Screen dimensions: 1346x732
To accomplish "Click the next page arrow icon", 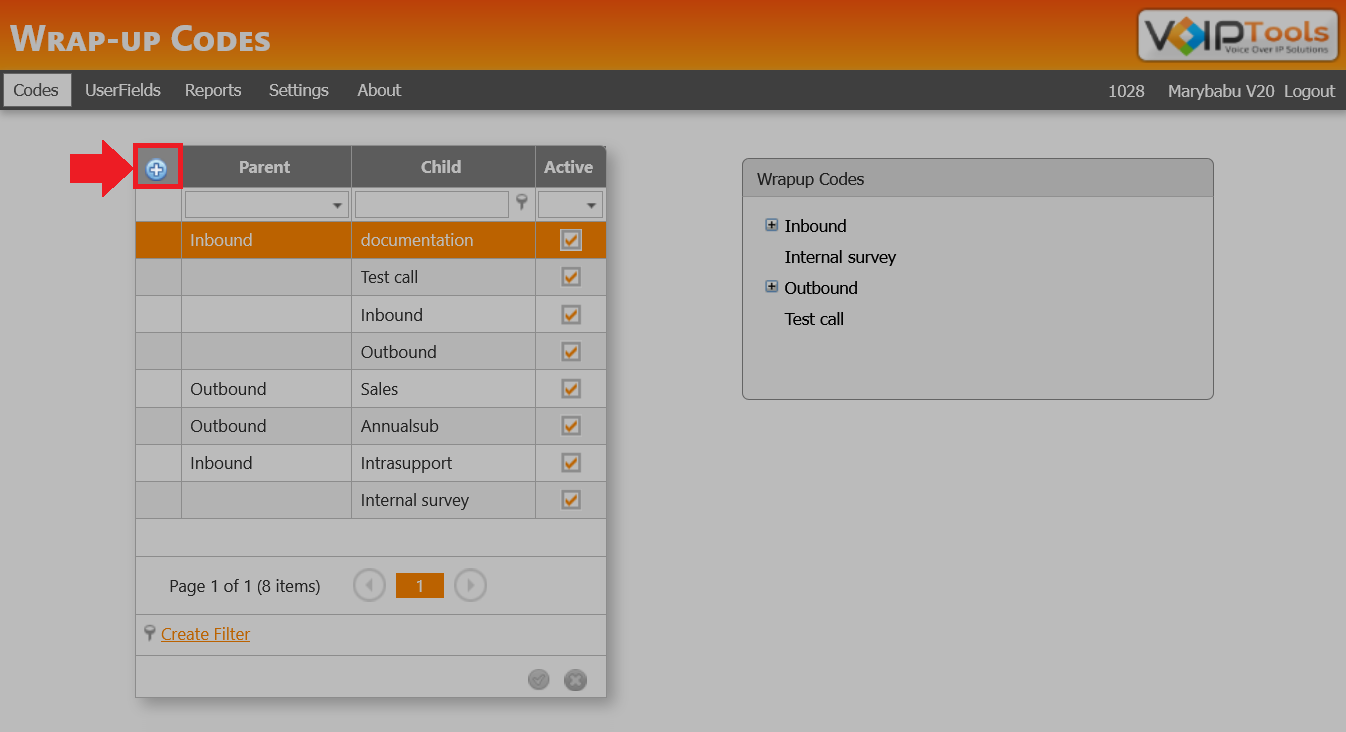I will coord(470,585).
